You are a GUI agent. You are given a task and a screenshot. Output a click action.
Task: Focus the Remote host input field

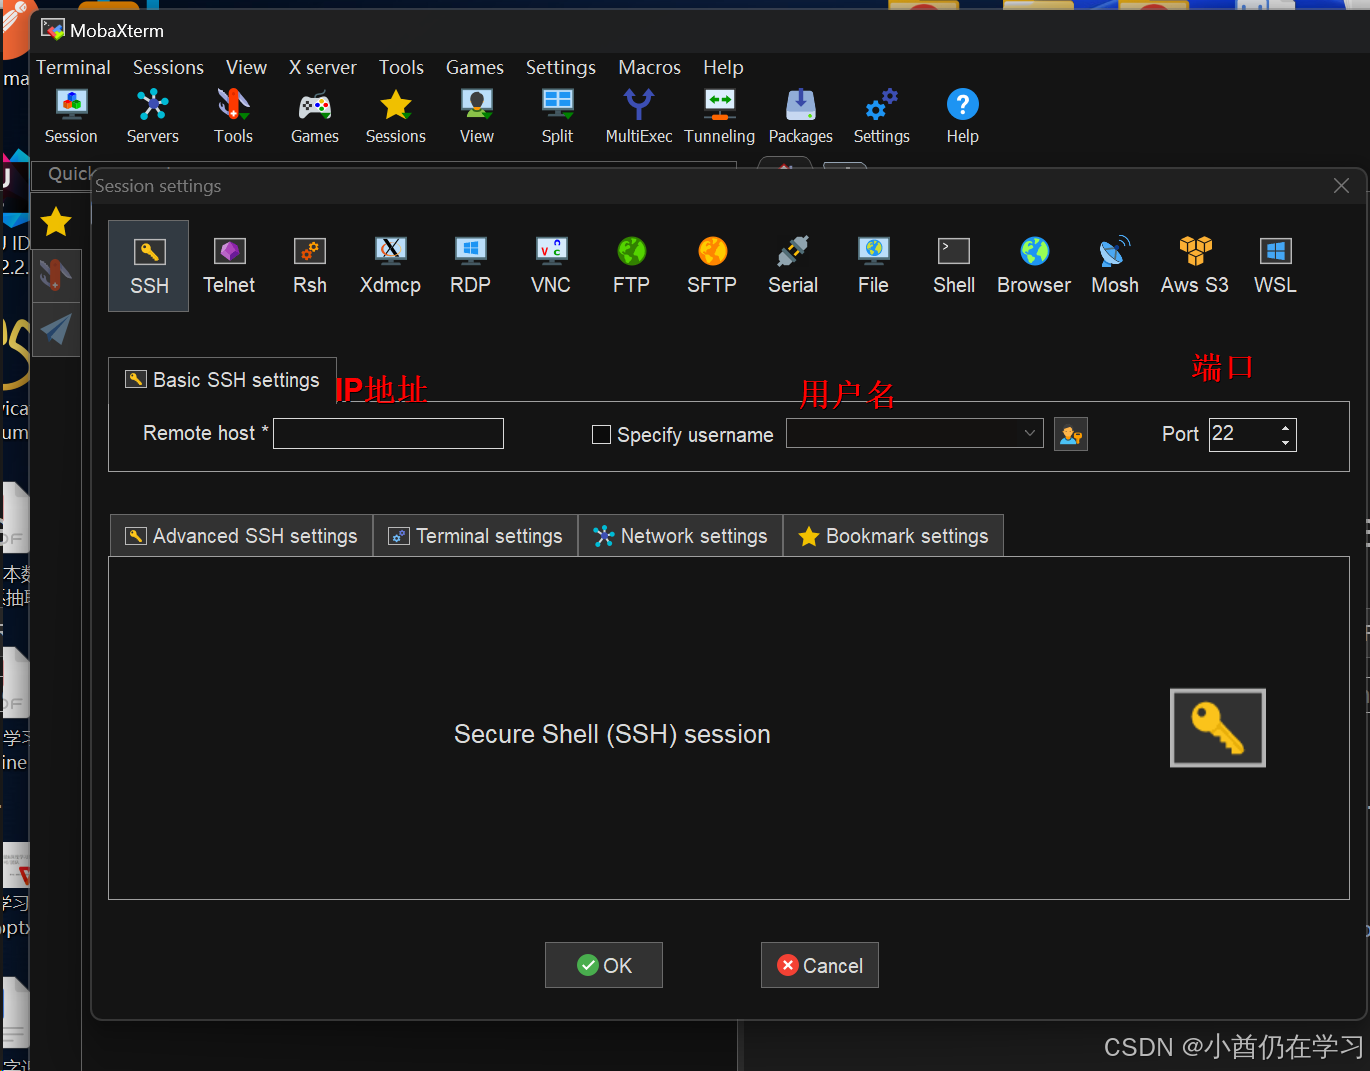(388, 434)
